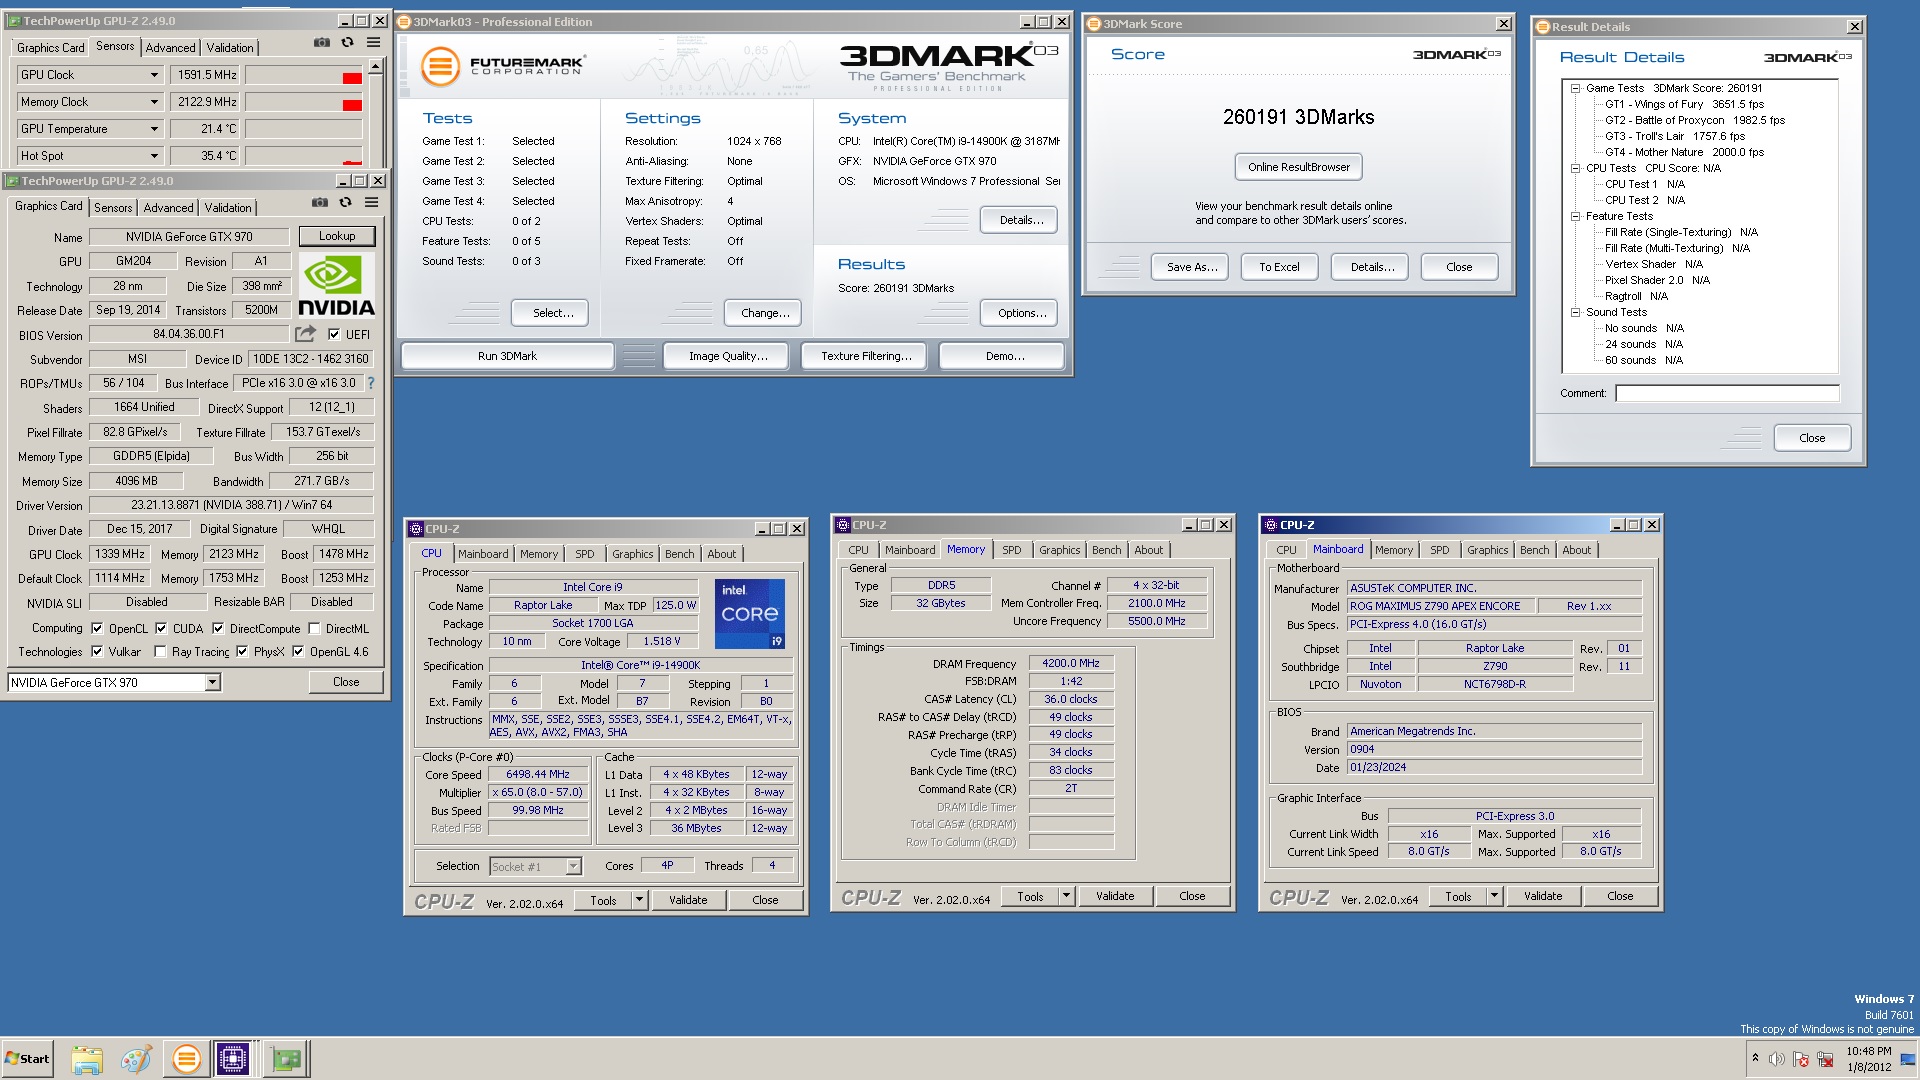The image size is (1920, 1080).
Task: Open the Hot Spot sensor dropdown
Action: tap(154, 156)
